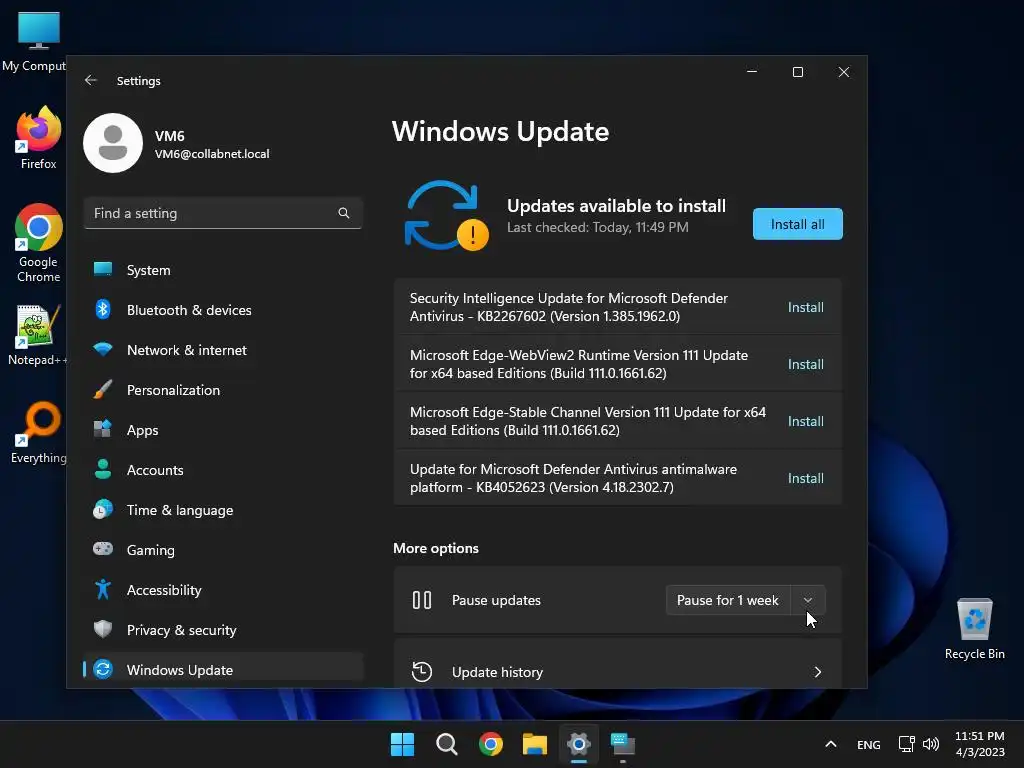The width and height of the screenshot is (1024, 768).
Task: Open the Recycle Bin on the desktop
Action: point(974,630)
